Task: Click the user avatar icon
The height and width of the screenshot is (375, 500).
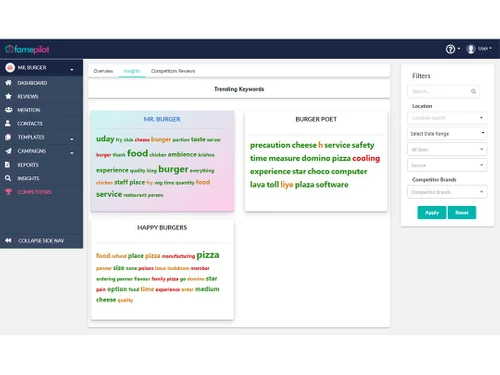Action: tap(471, 49)
